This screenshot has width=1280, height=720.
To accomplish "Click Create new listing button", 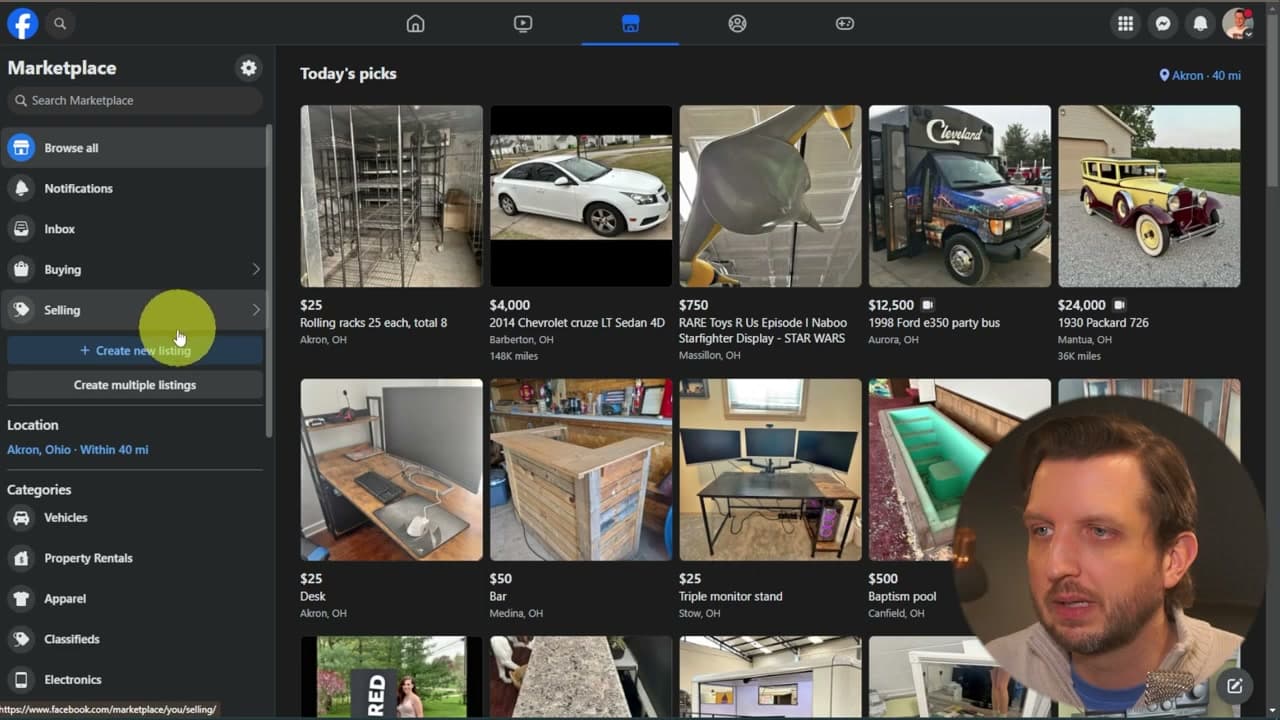I will [135, 351].
